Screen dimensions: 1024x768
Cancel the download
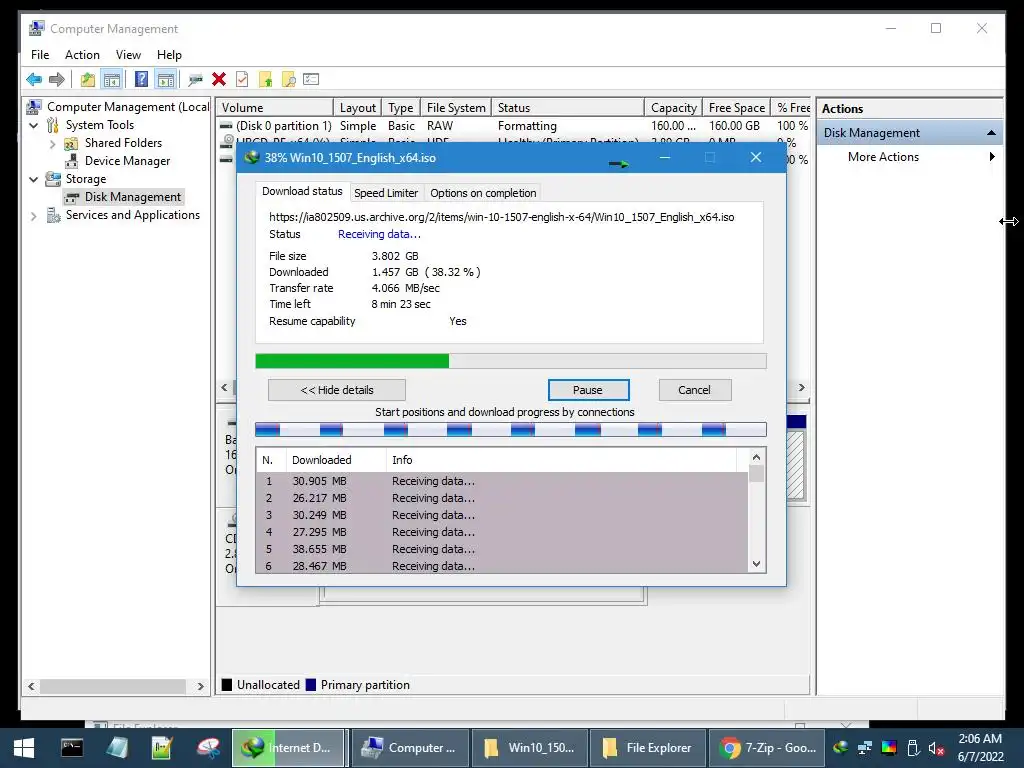[x=695, y=390]
